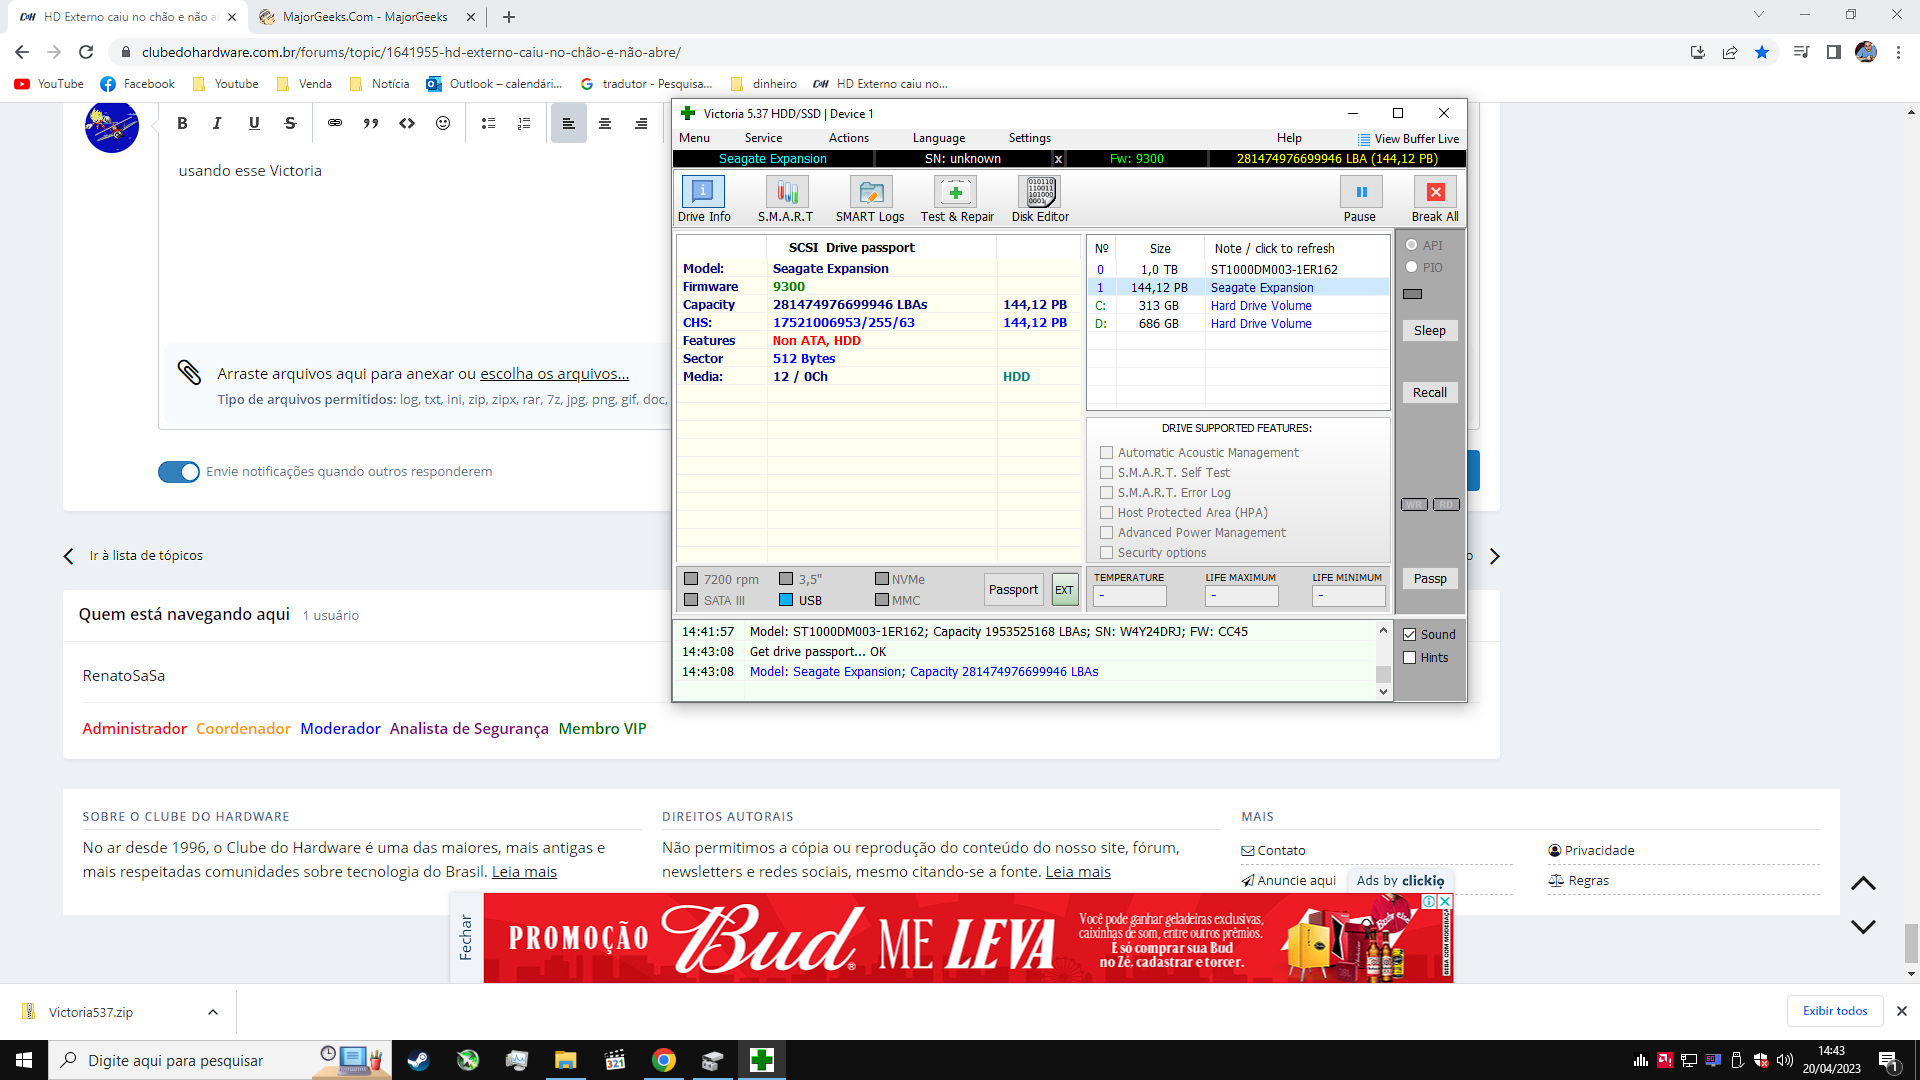Open Drive Info in Victoria
The image size is (1920, 1080).
click(x=703, y=199)
